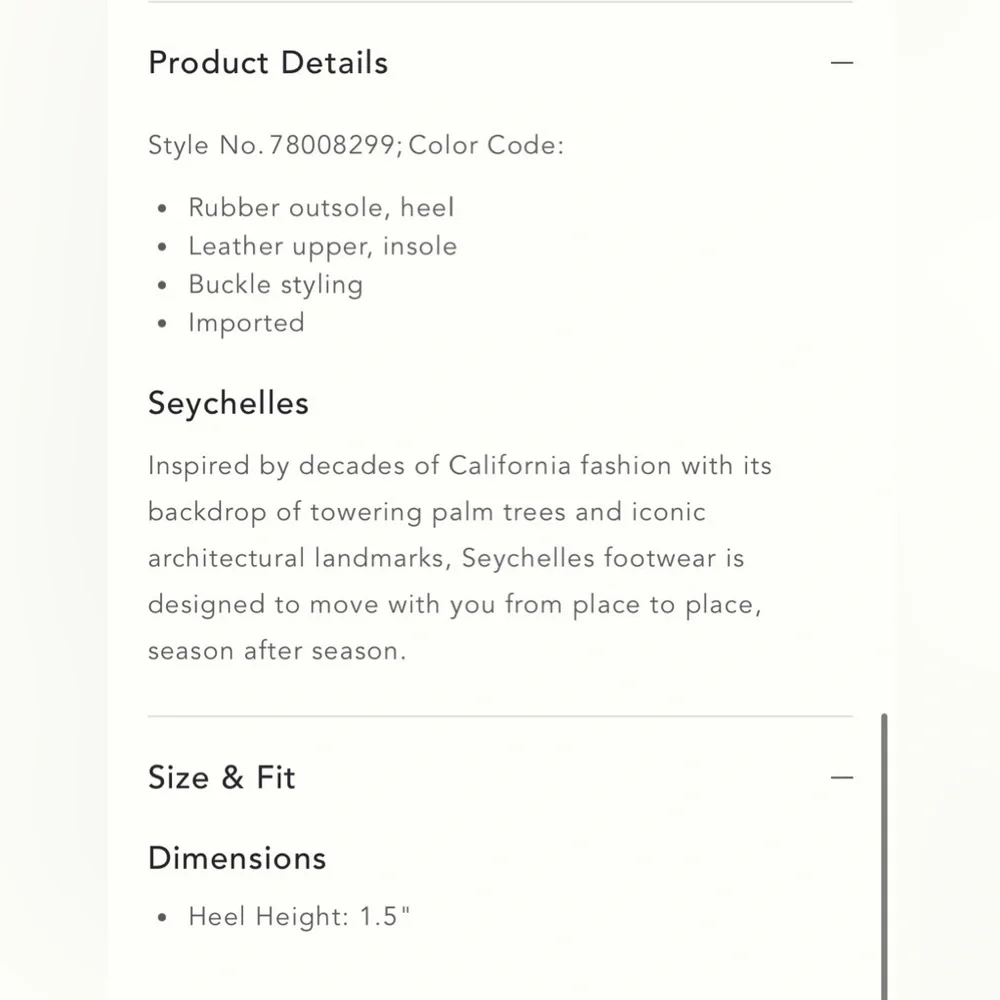Click the Heel Height 1.5 inch entry
This screenshot has width=1000, height=1000.
[x=299, y=916]
